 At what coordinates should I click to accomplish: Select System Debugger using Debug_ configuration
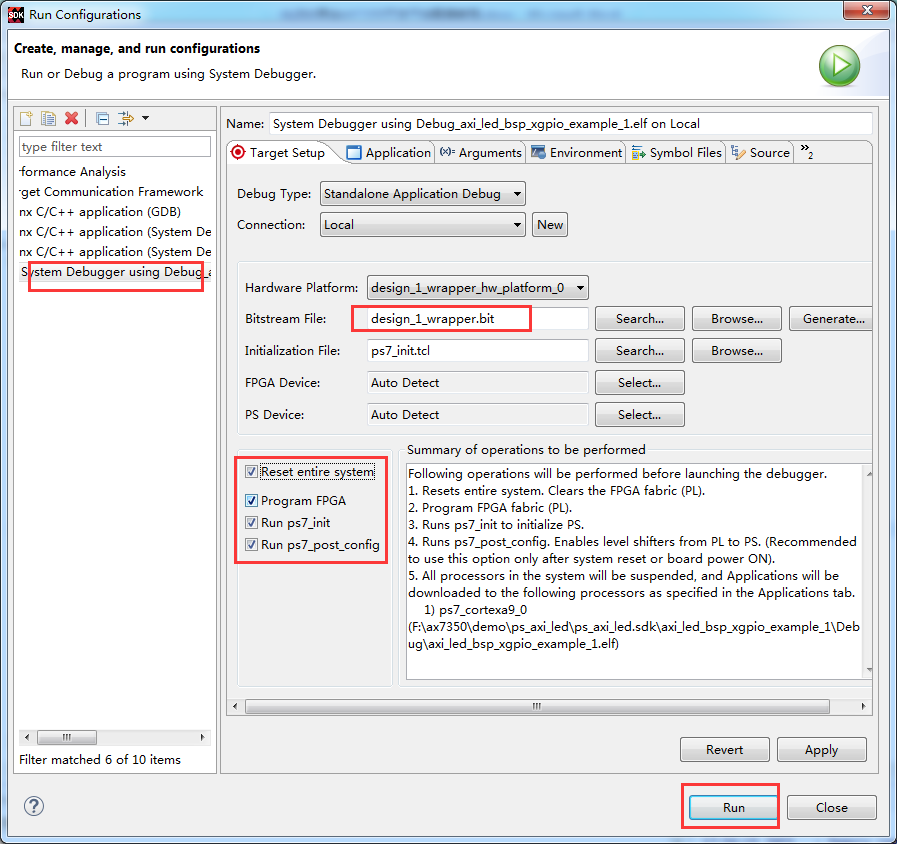click(115, 272)
